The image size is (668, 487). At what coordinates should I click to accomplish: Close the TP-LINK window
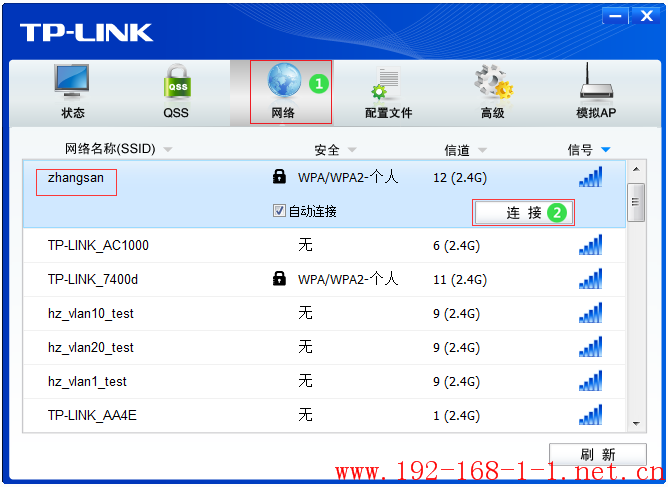coord(647,16)
